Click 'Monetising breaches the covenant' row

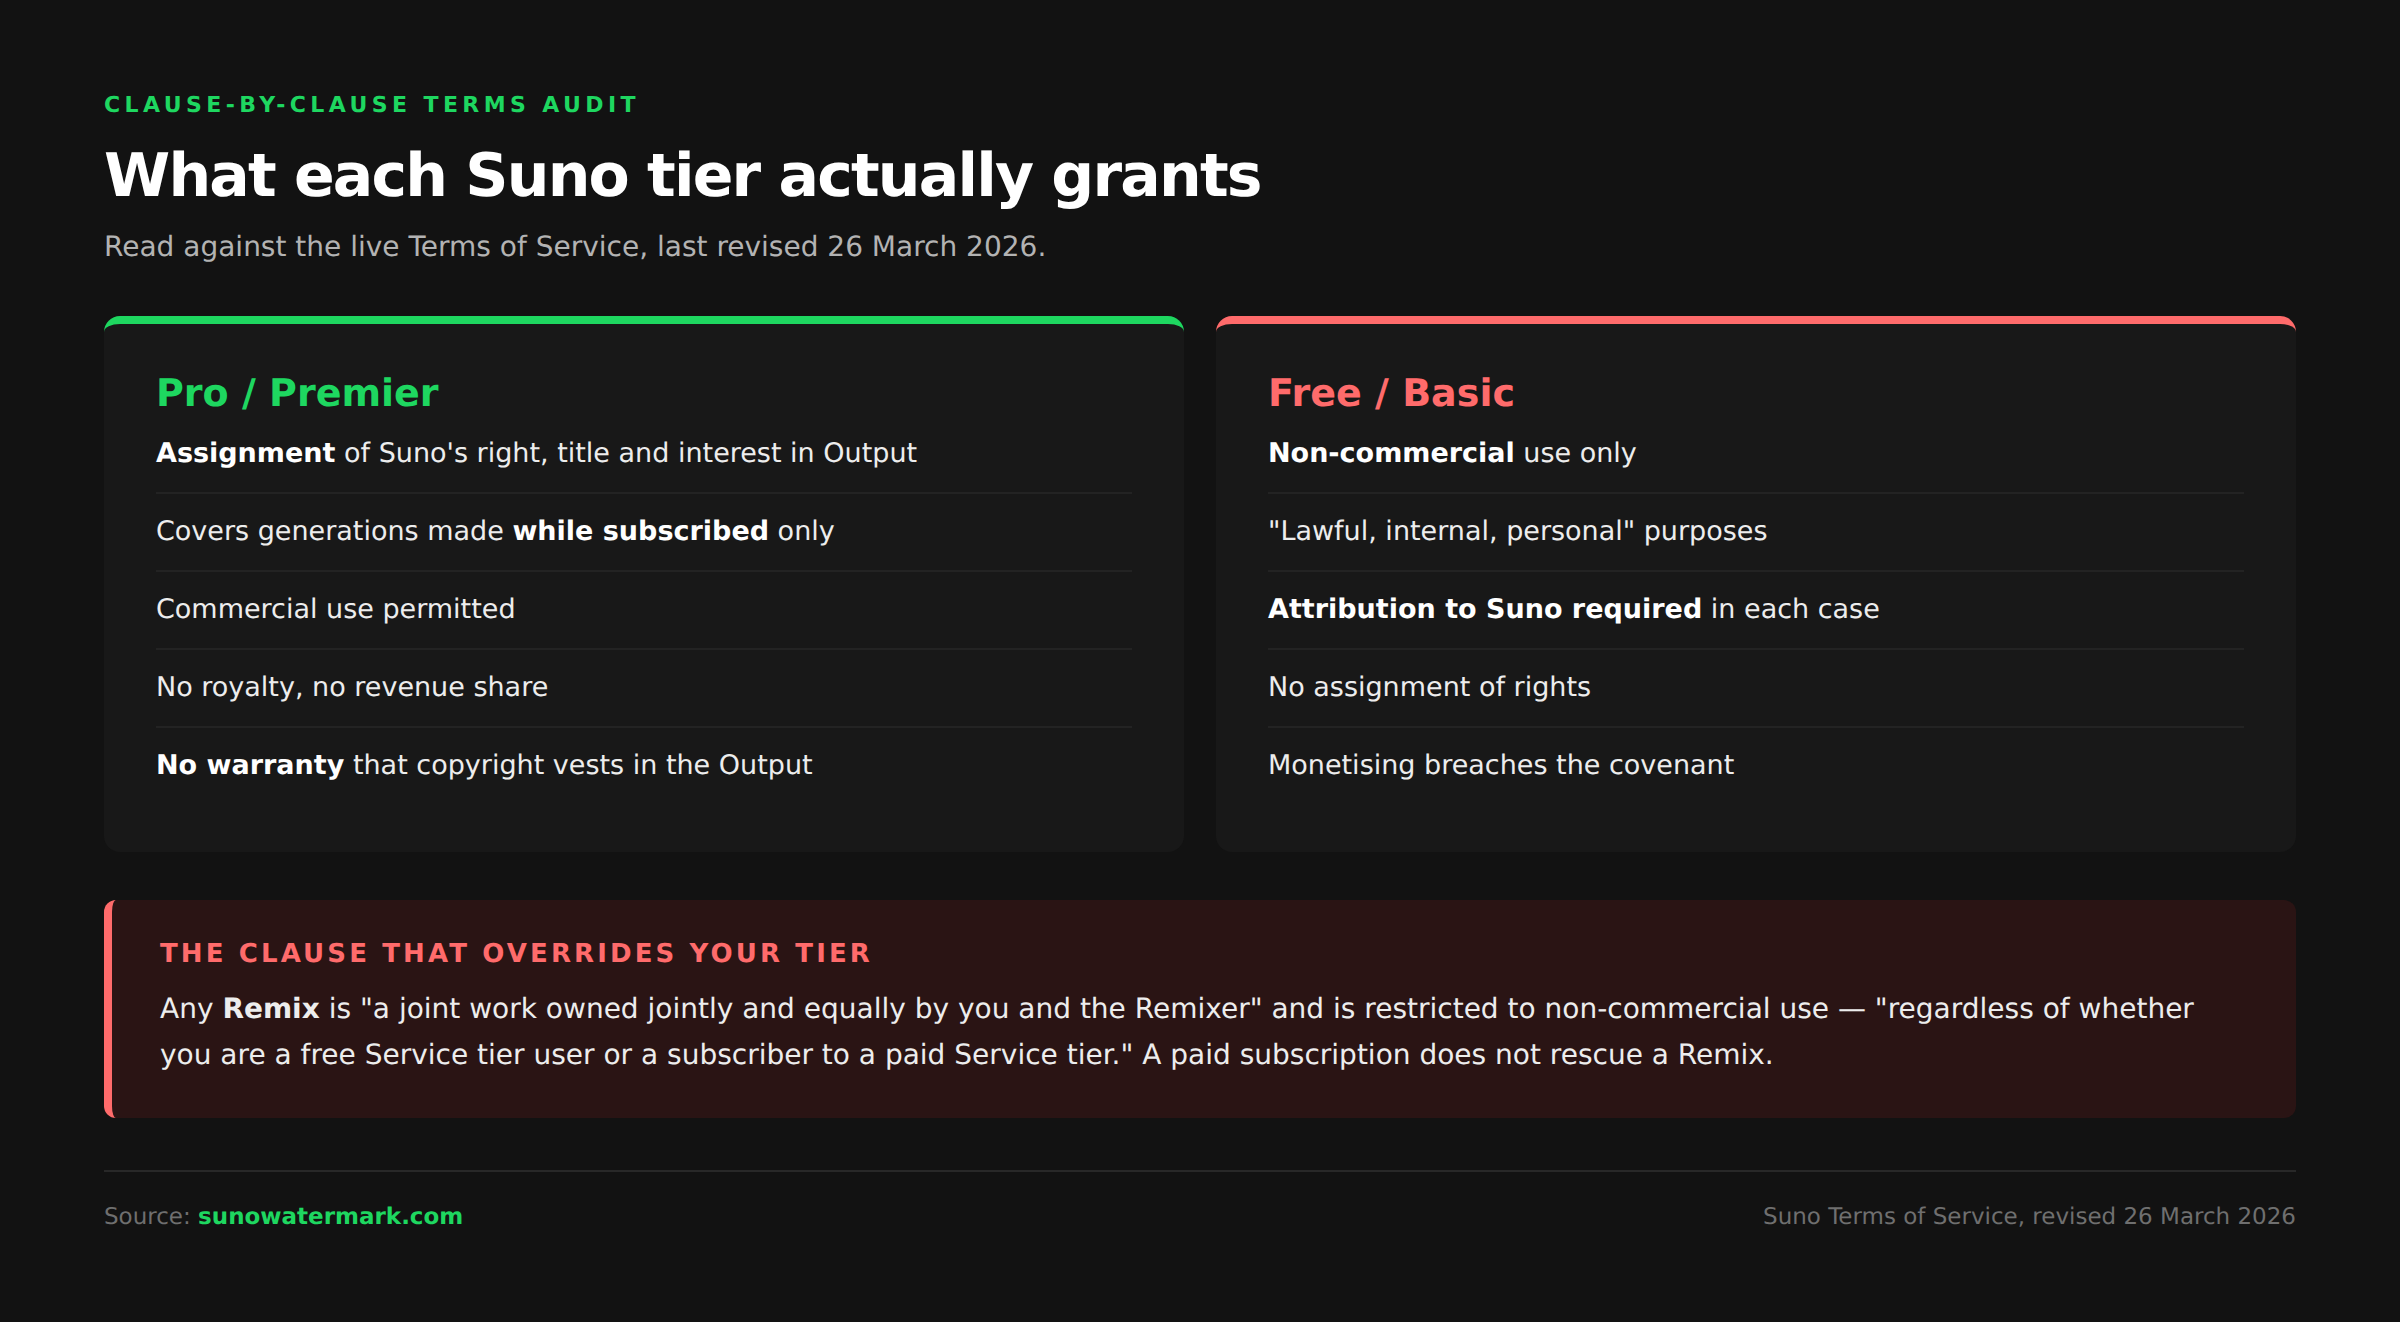(1756, 765)
